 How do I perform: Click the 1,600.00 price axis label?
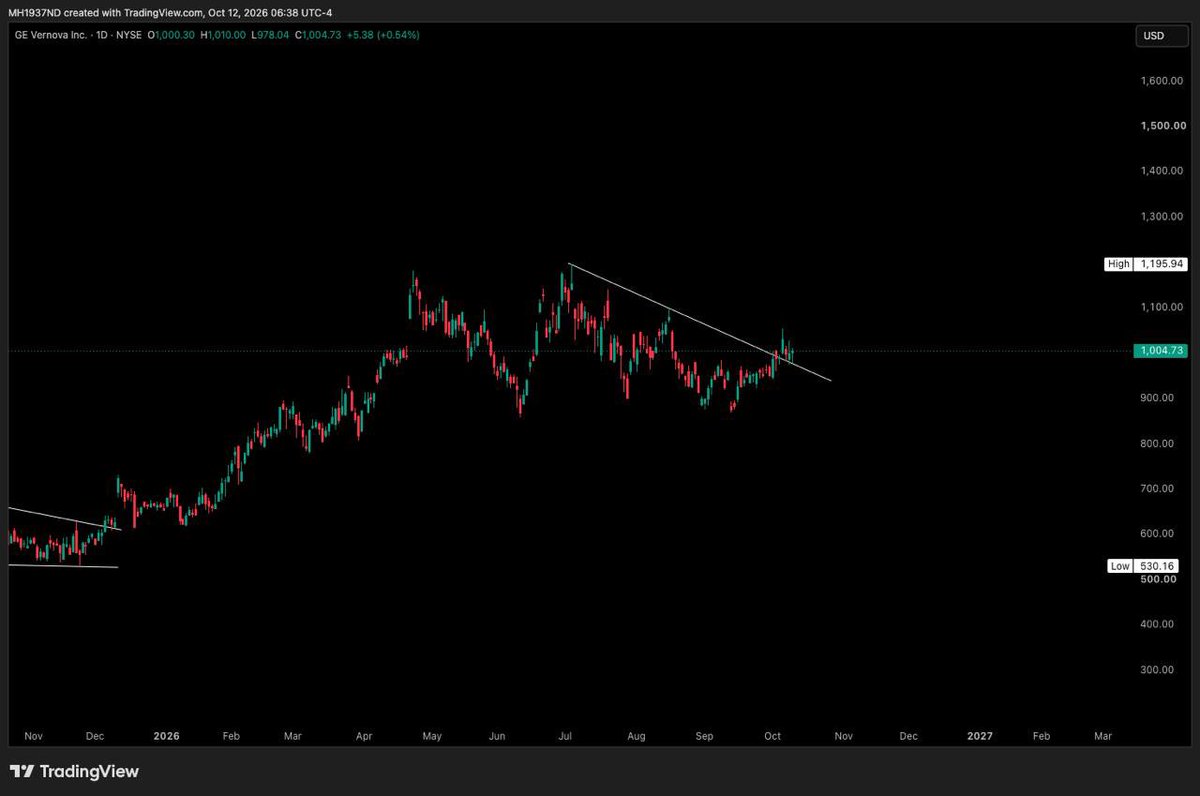(x=1160, y=81)
